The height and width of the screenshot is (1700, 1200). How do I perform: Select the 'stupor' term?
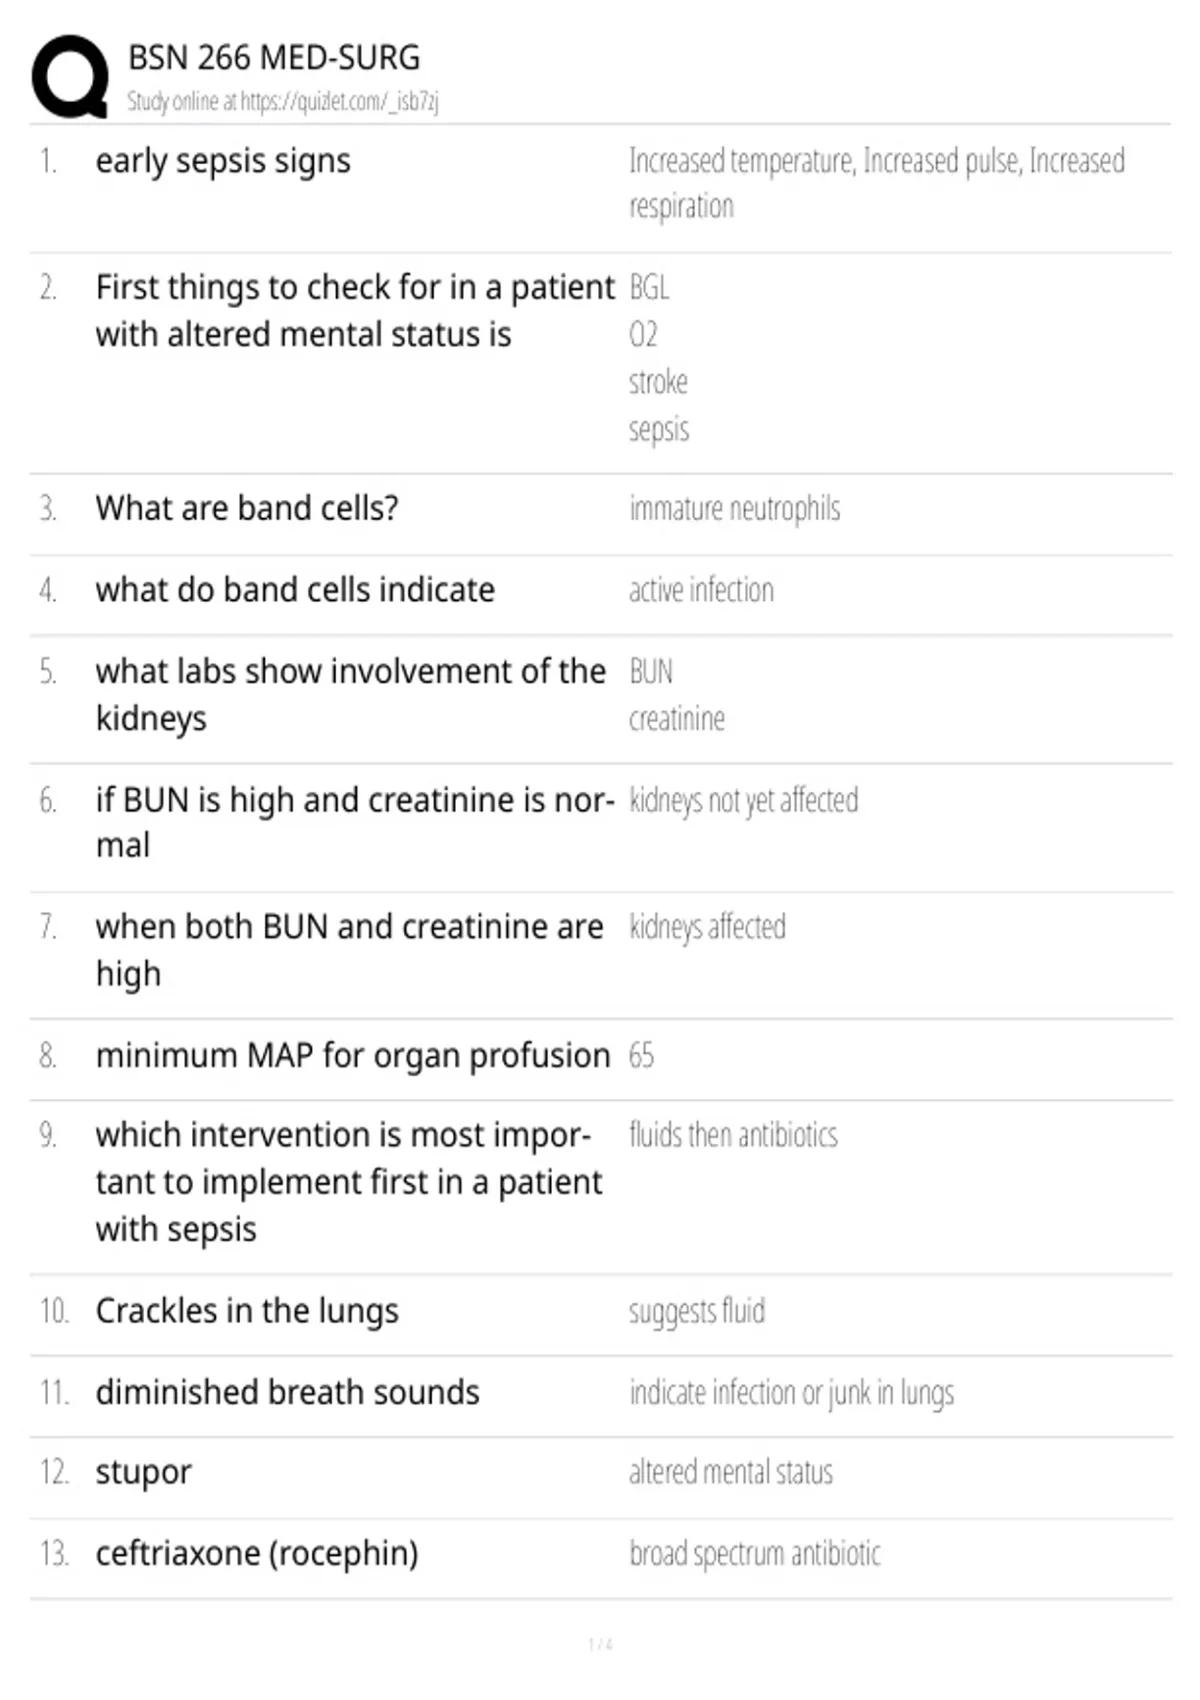[143, 1473]
